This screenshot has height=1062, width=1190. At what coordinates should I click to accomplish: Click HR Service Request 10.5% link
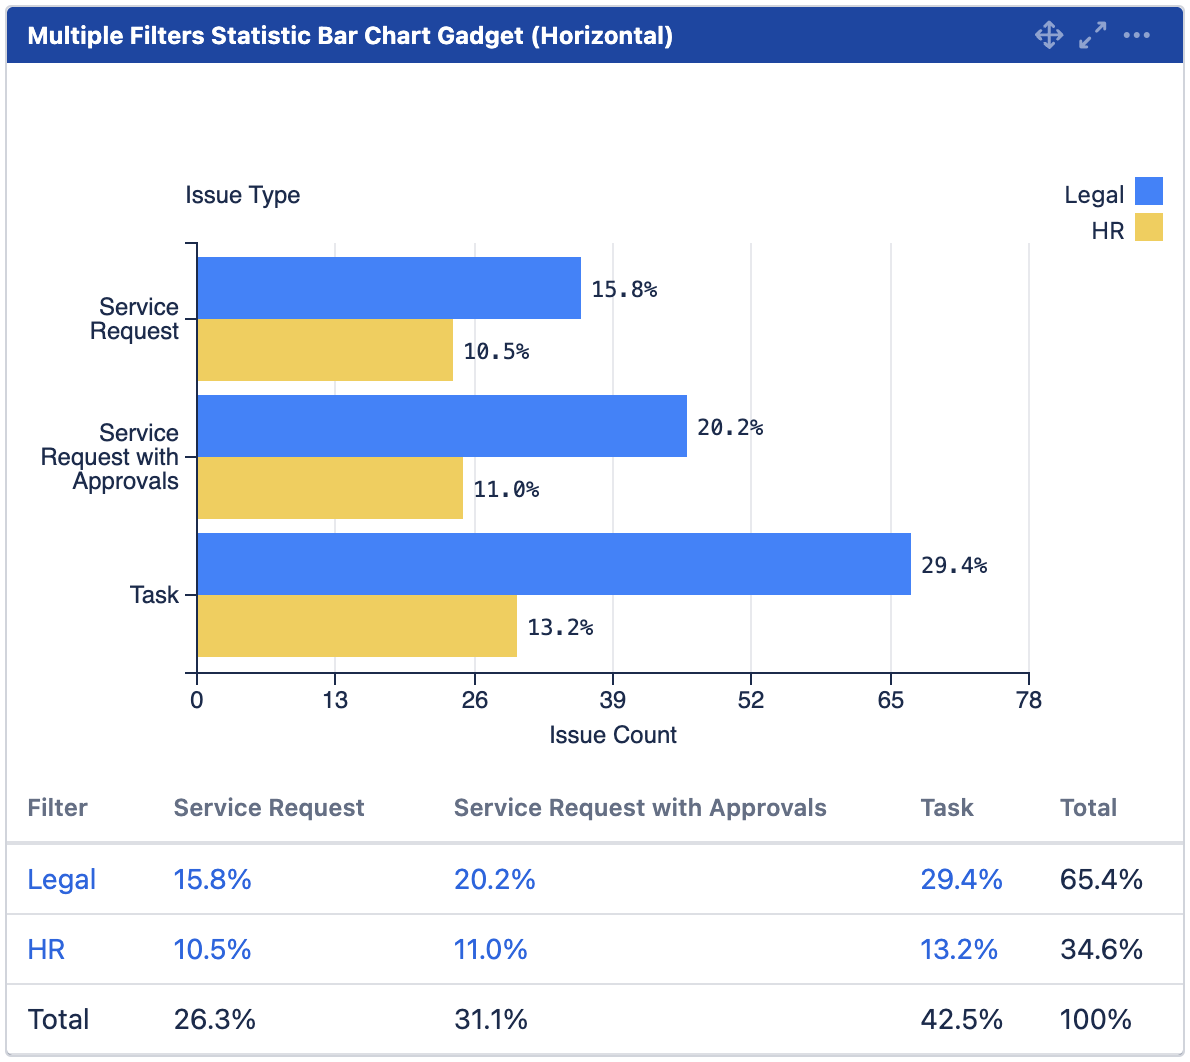pos(212,950)
